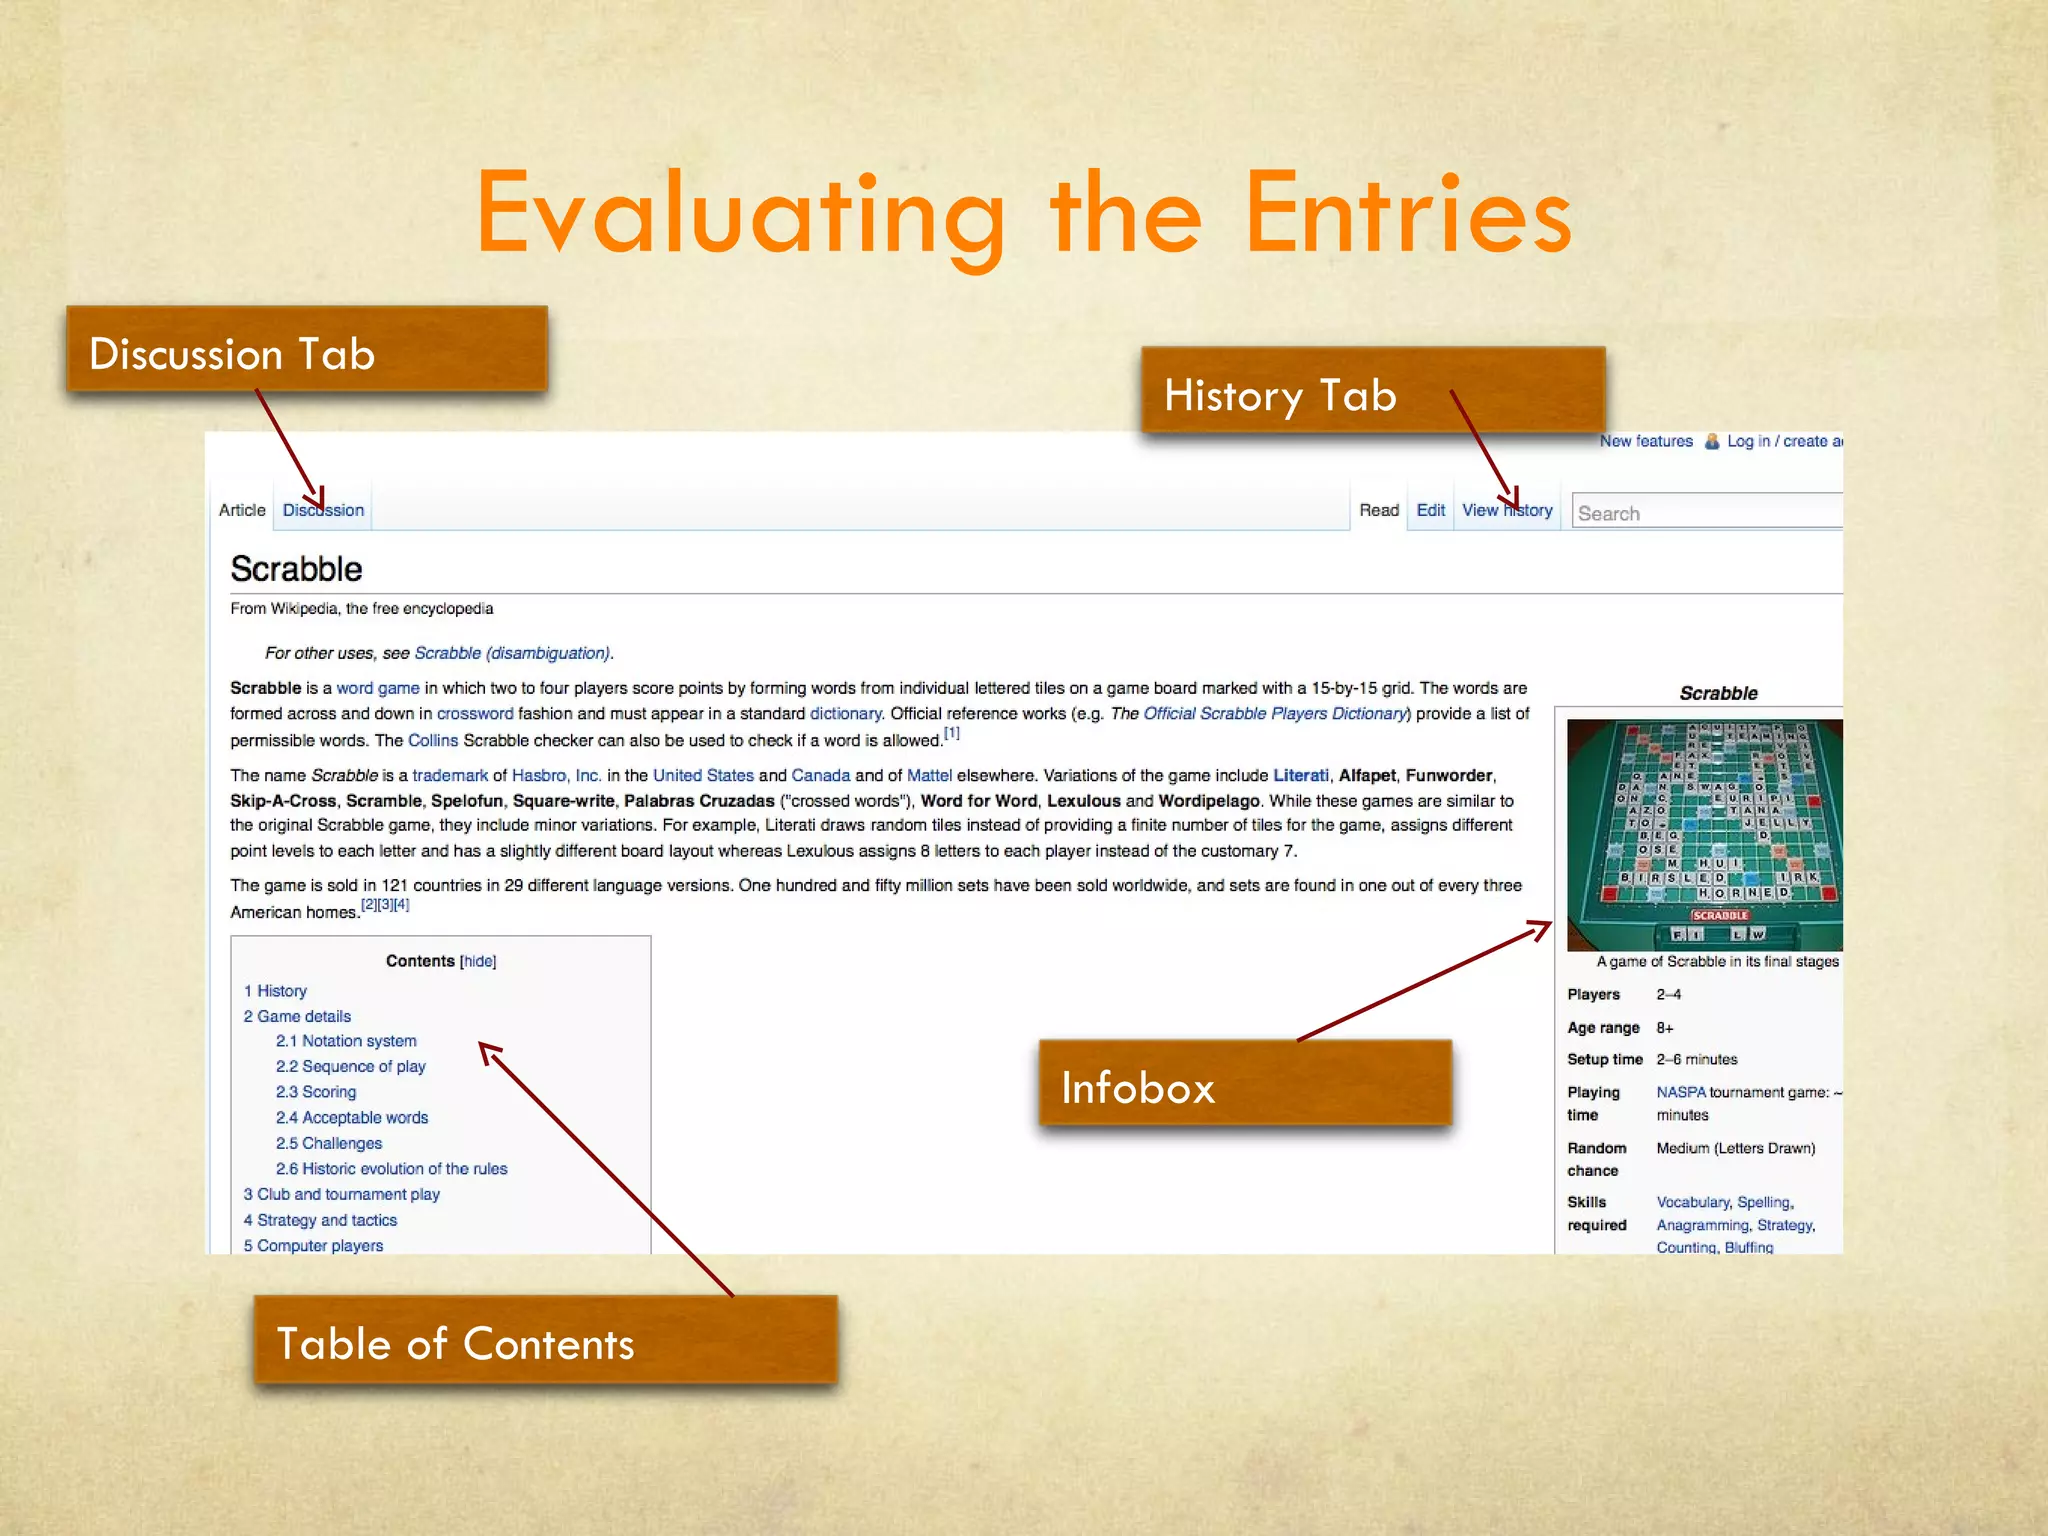
Task: Follow the Literati link
Action: [1301, 775]
